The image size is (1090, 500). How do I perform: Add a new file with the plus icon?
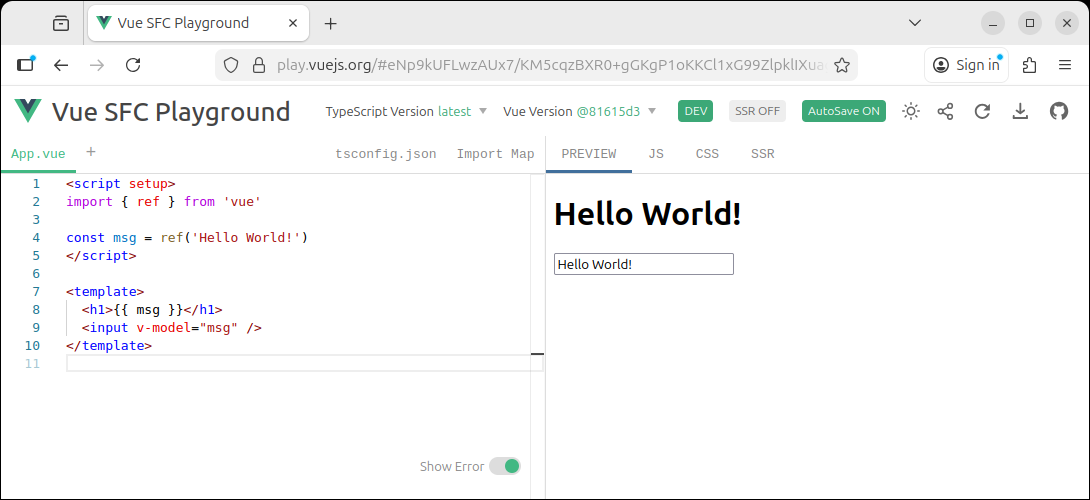[90, 152]
